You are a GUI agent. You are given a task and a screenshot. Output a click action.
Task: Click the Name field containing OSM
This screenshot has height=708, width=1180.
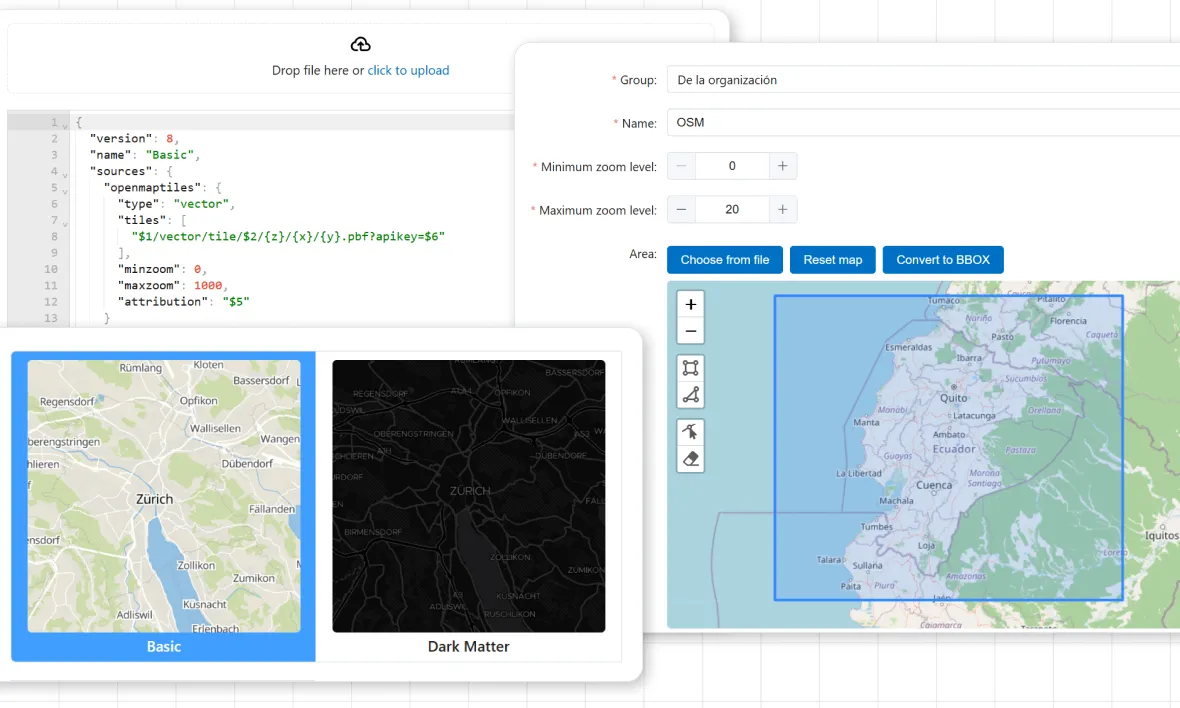point(923,123)
